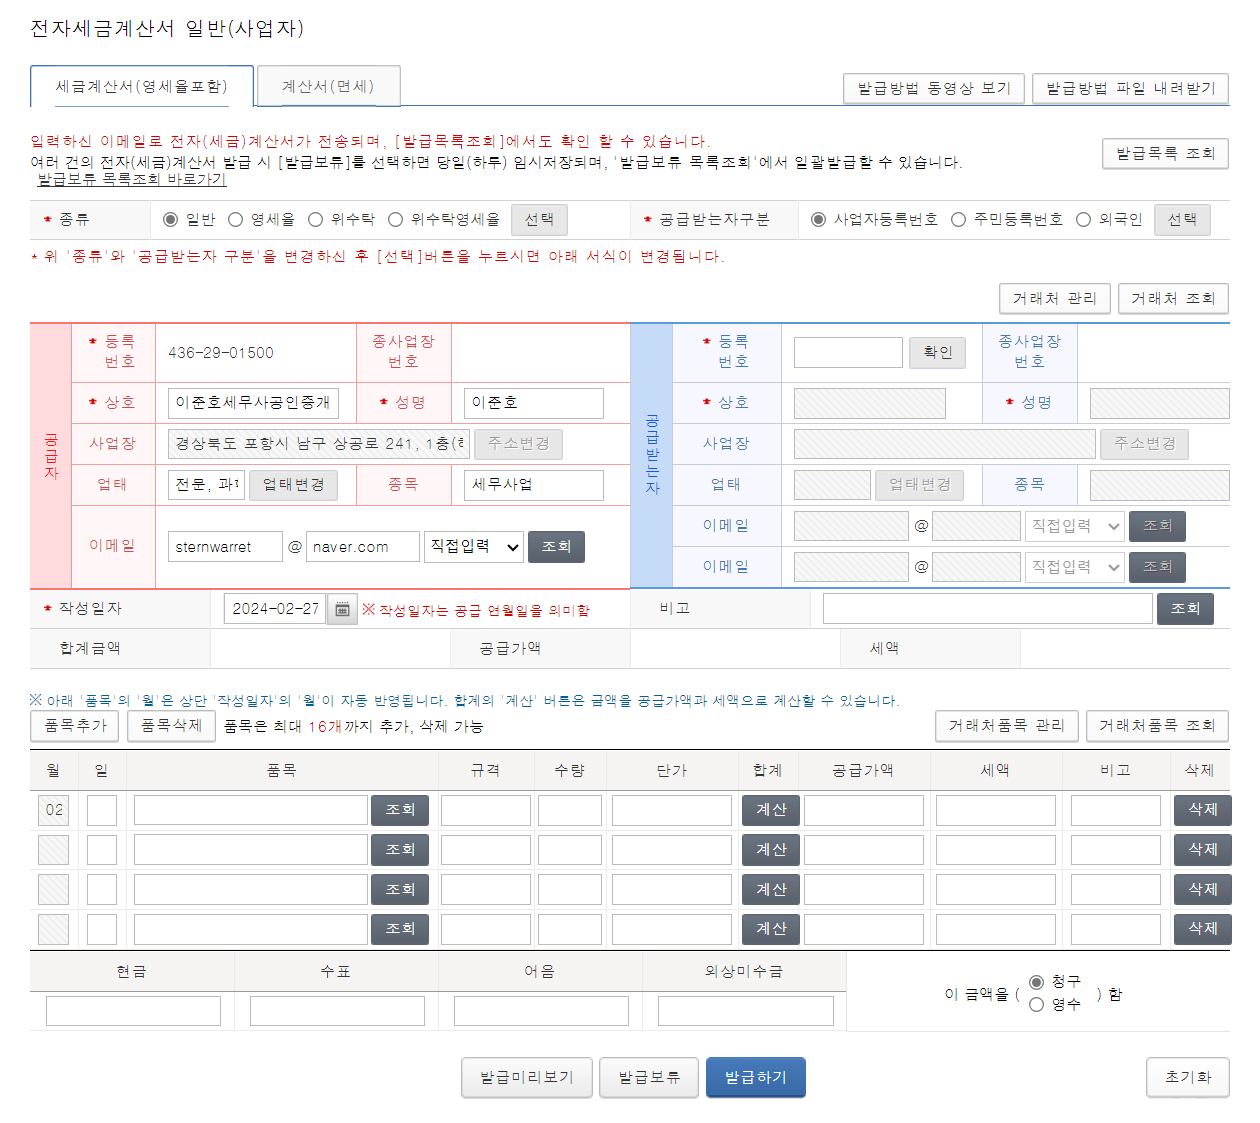Focus supplier email ID field sternwarret
This screenshot has width=1260, height=1123.
pyautogui.click(x=225, y=546)
